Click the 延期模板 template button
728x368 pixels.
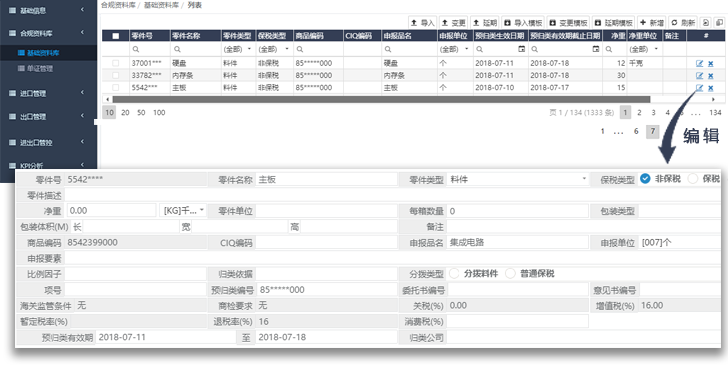coord(613,22)
